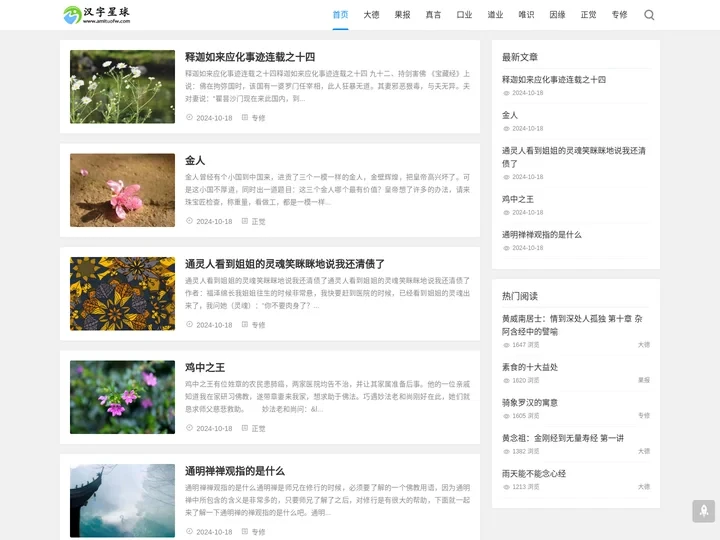Go to the 果报 navigation item

(x=402, y=15)
